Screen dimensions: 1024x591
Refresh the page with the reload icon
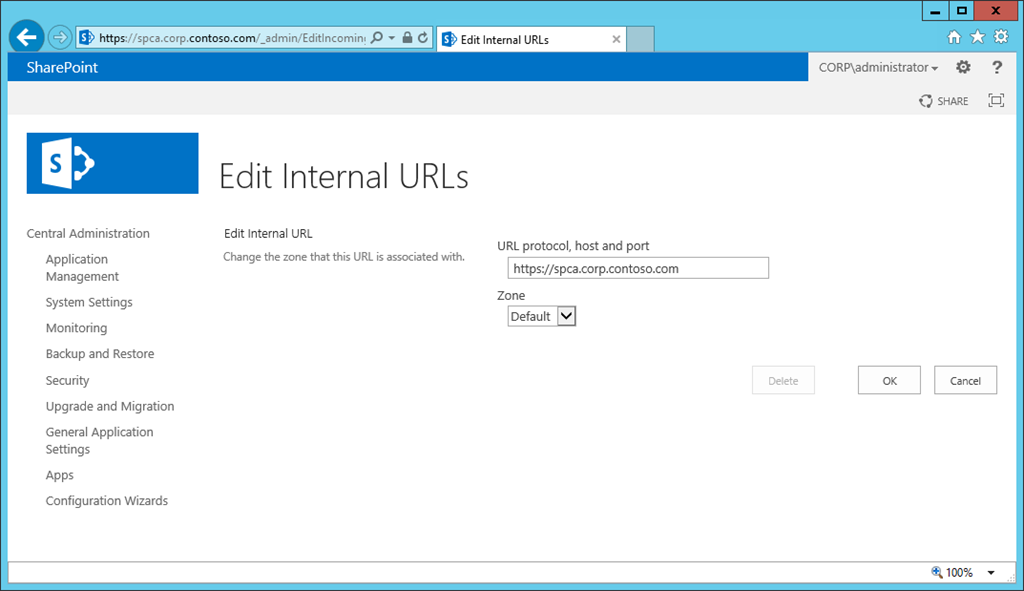pos(423,38)
